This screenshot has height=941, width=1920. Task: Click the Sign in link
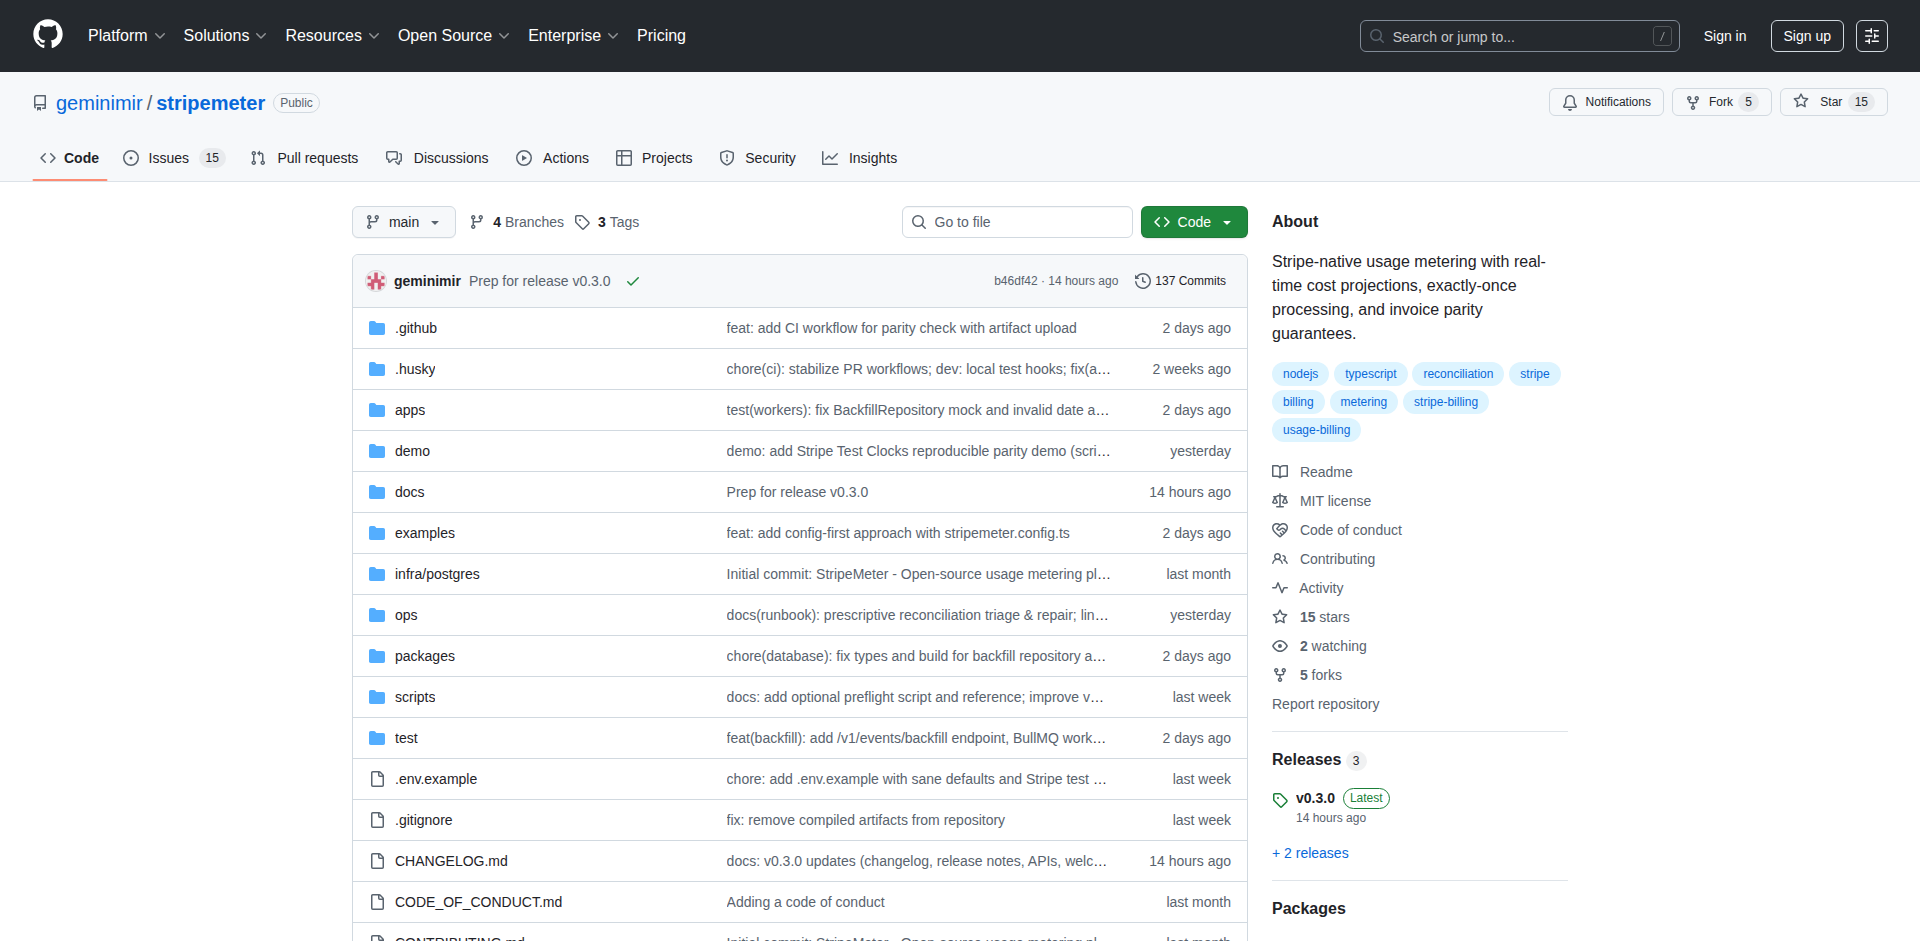(1725, 36)
